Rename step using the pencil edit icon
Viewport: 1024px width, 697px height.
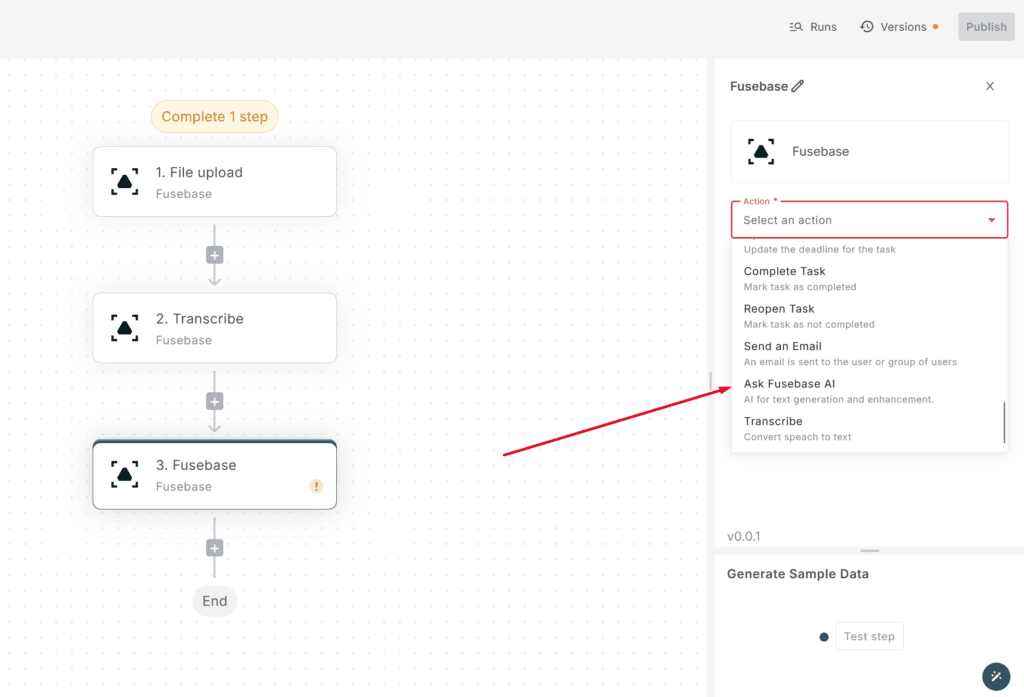pos(797,86)
